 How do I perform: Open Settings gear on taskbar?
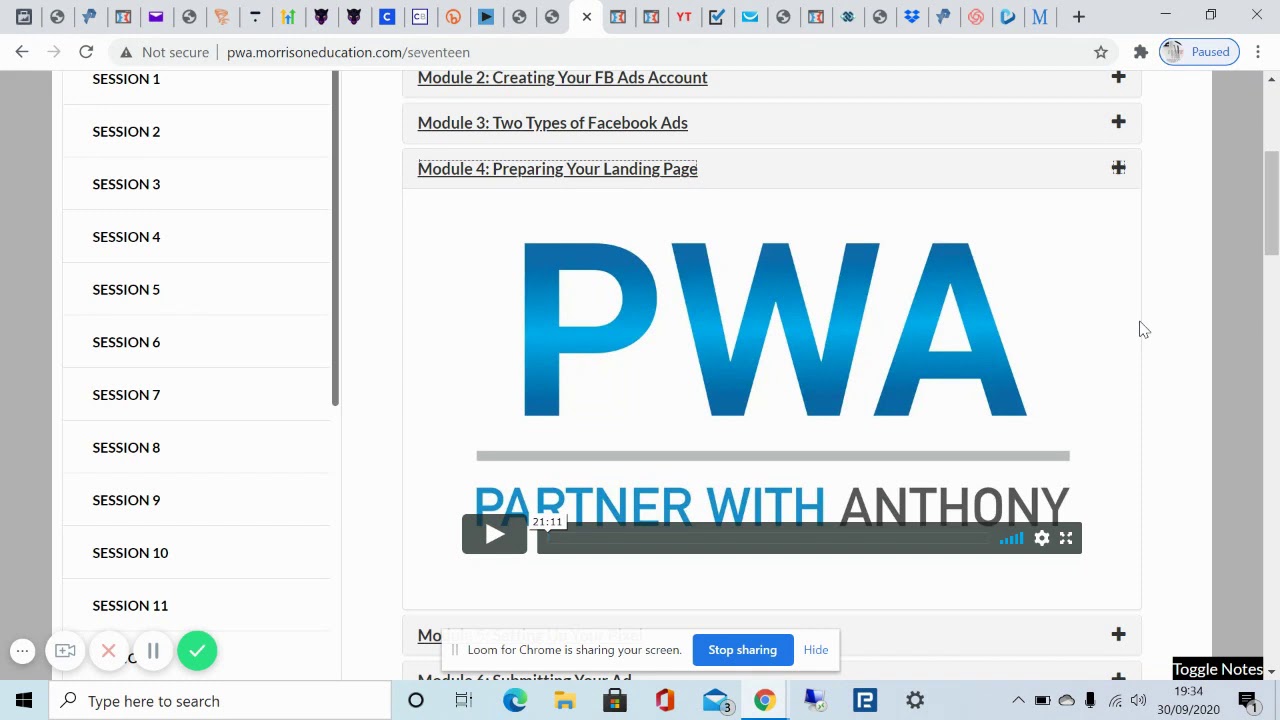[x=915, y=701]
